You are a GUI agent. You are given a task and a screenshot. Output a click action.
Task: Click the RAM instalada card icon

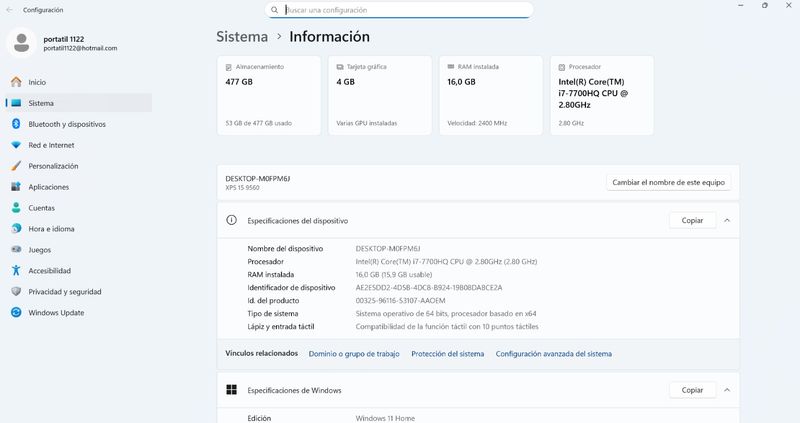(451, 66)
